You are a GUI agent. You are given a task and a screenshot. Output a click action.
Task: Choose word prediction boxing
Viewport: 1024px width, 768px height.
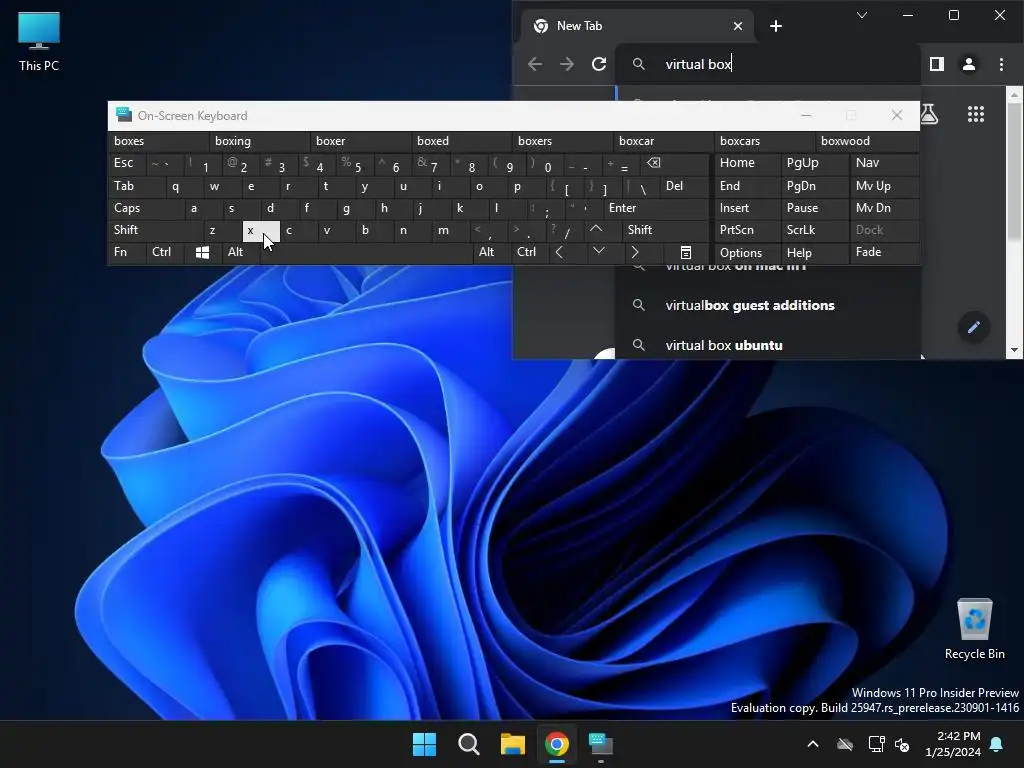pos(260,141)
